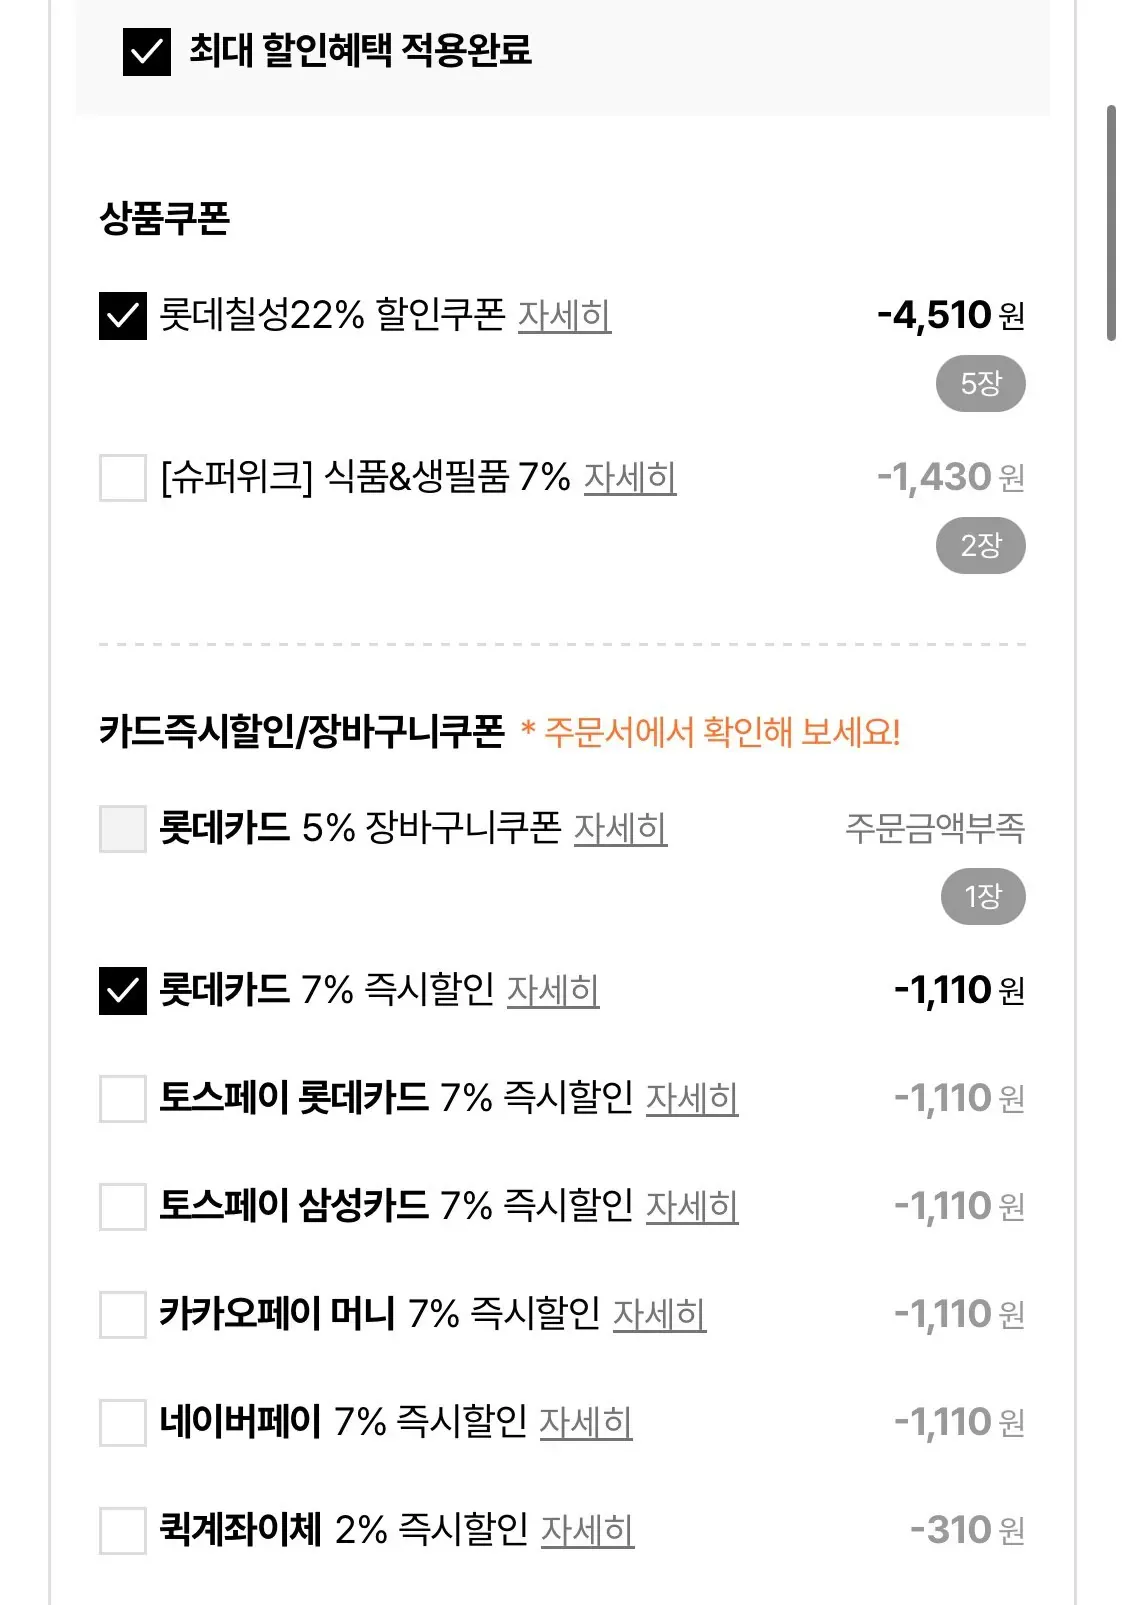Open 자세히 link for 슈퍼위크 식품&생필품 coupon
1125x1605 pixels.
click(x=630, y=478)
